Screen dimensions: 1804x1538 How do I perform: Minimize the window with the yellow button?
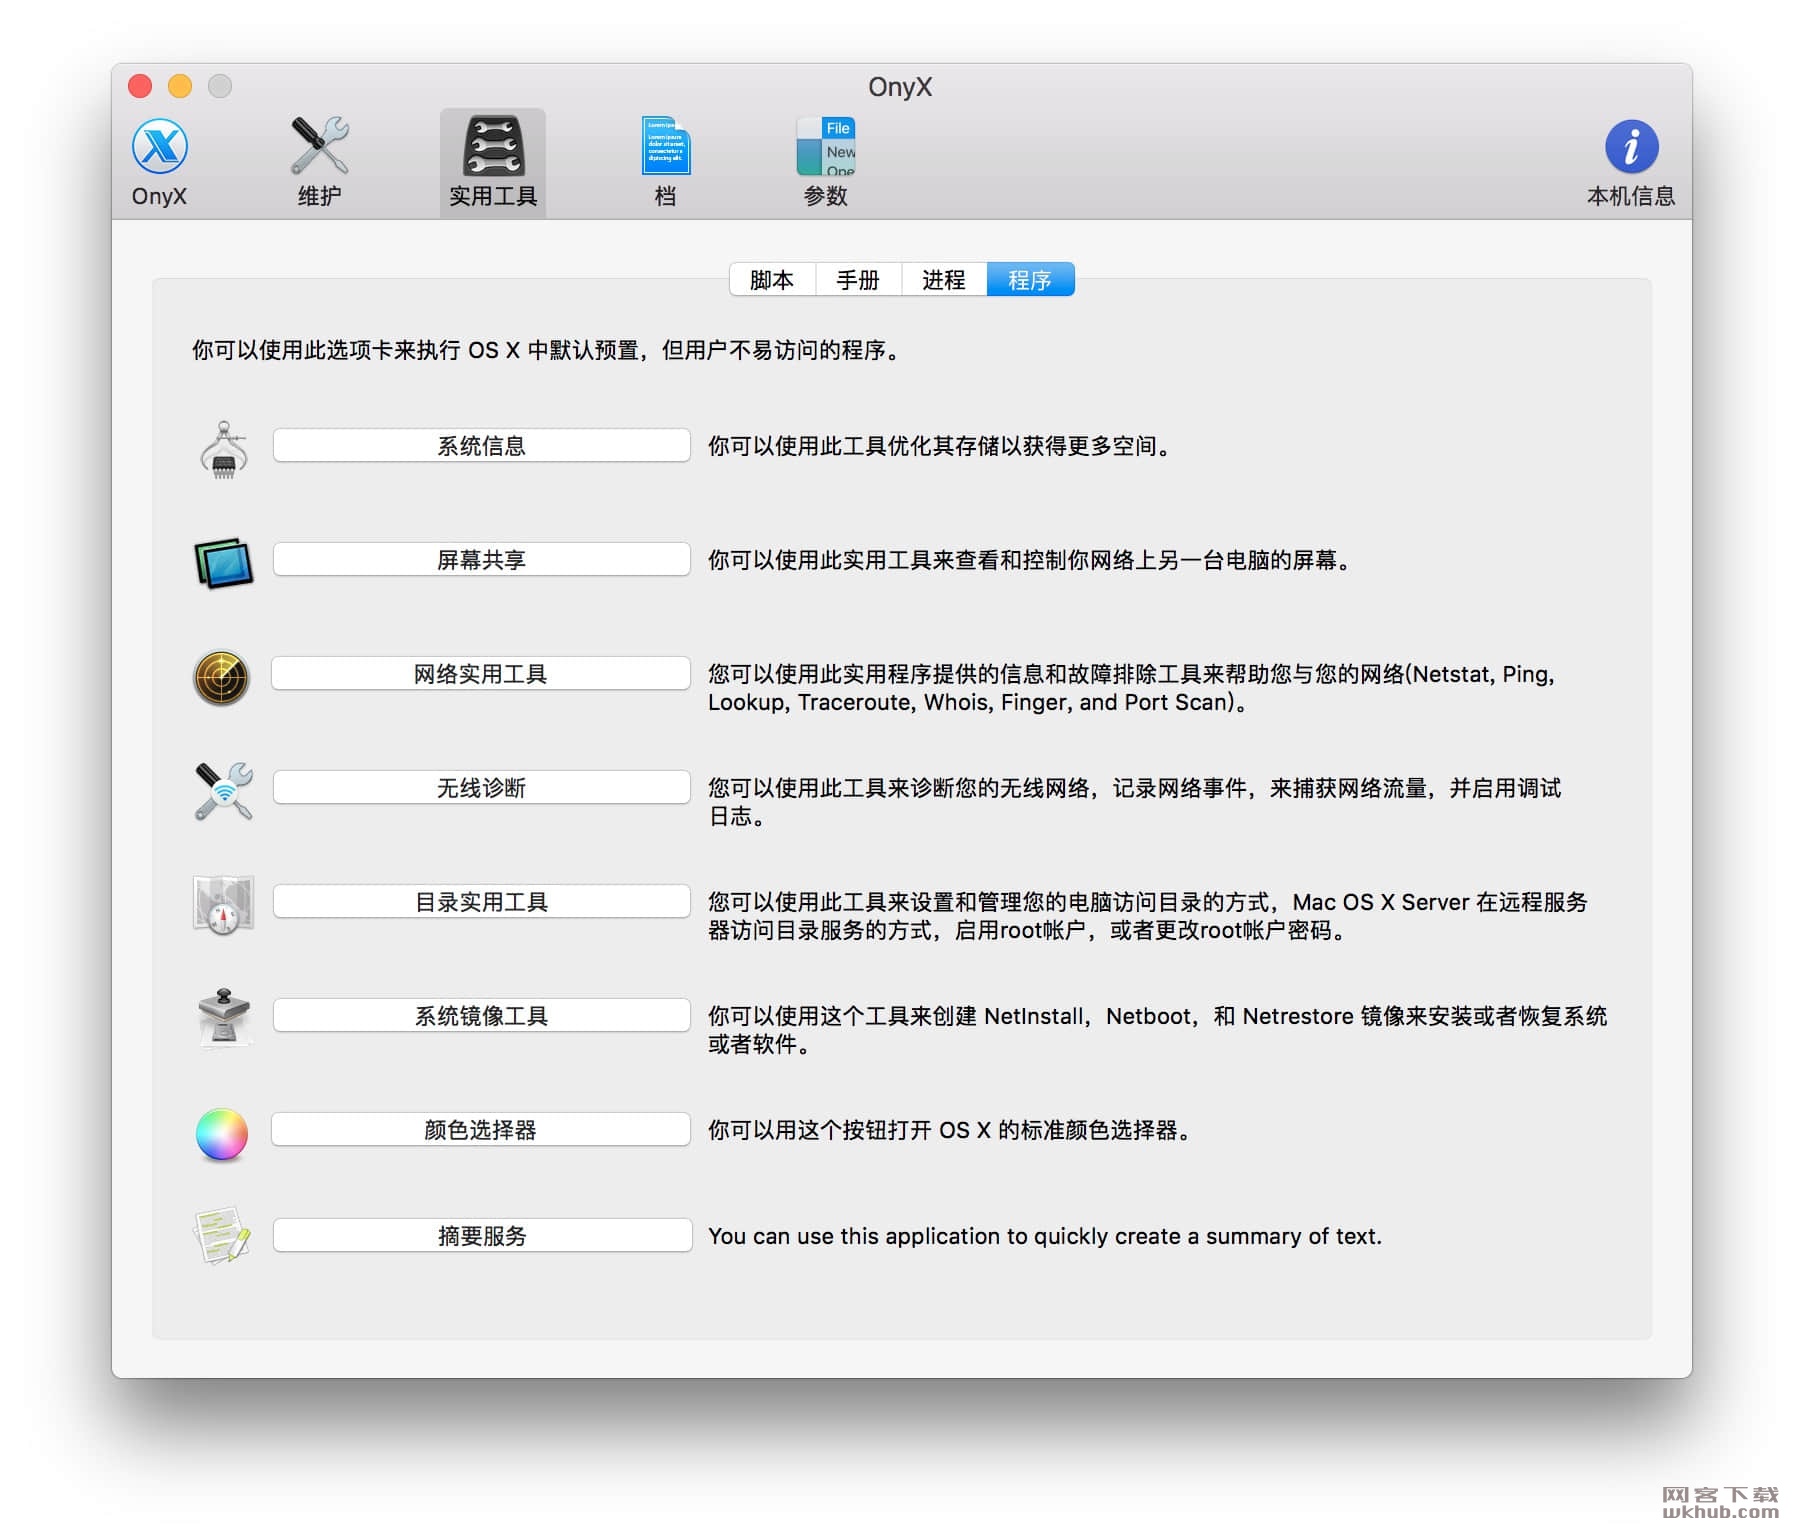pyautogui.click(x=180, y=87)
